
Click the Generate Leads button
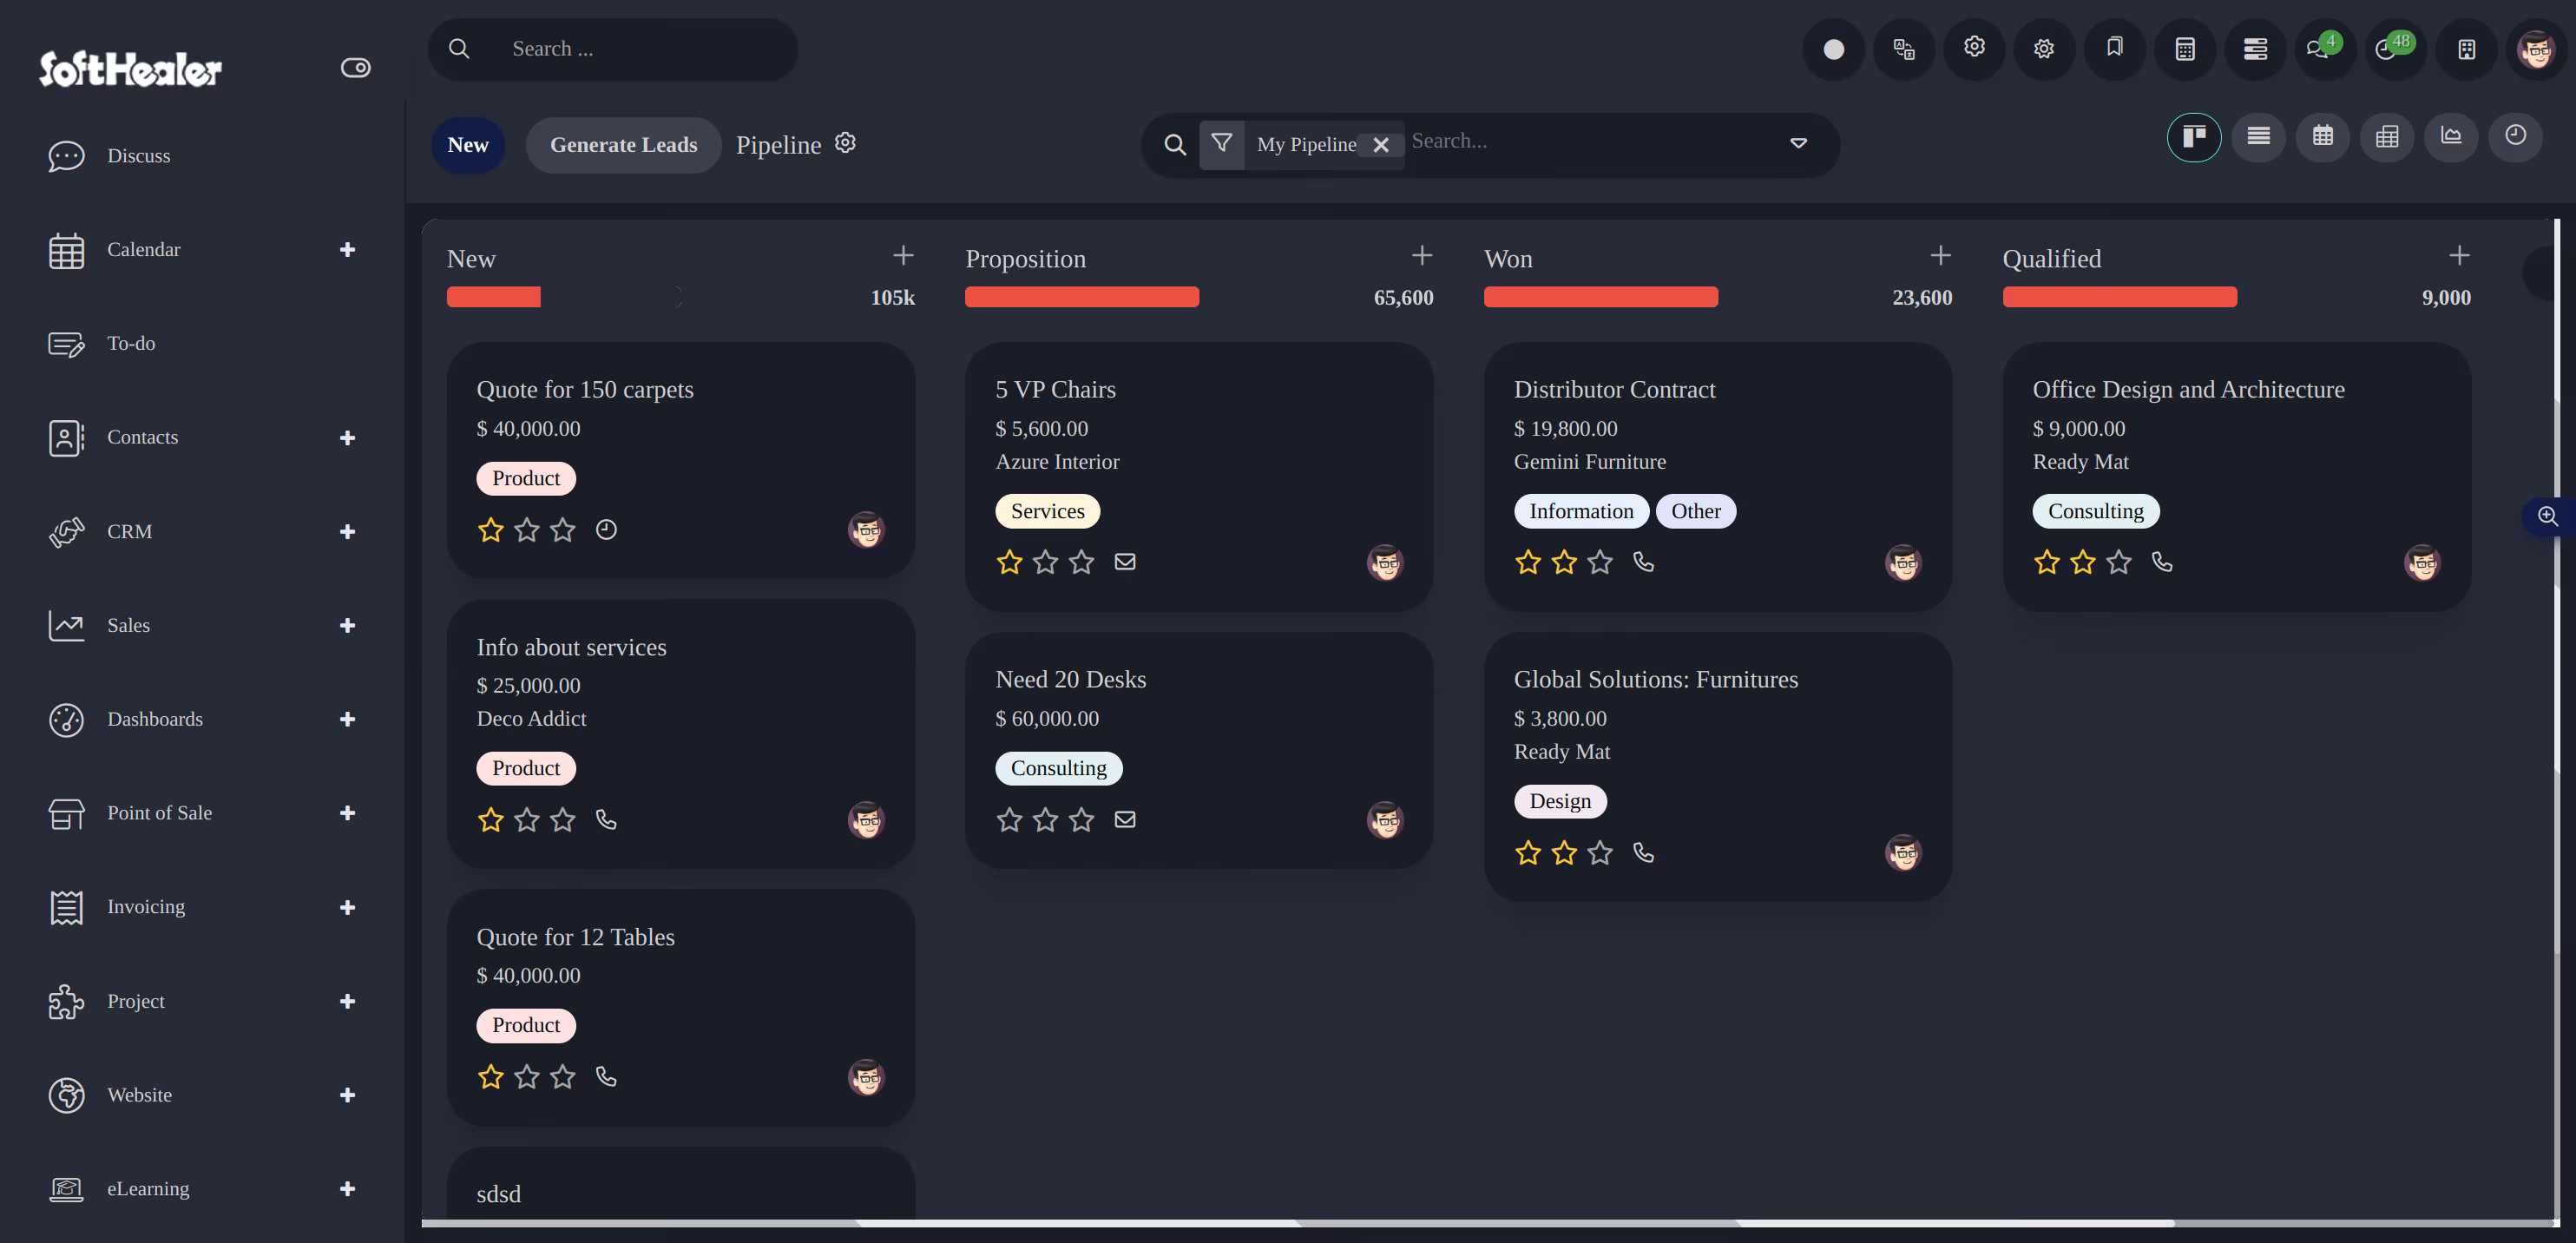[x=623, y=145]
